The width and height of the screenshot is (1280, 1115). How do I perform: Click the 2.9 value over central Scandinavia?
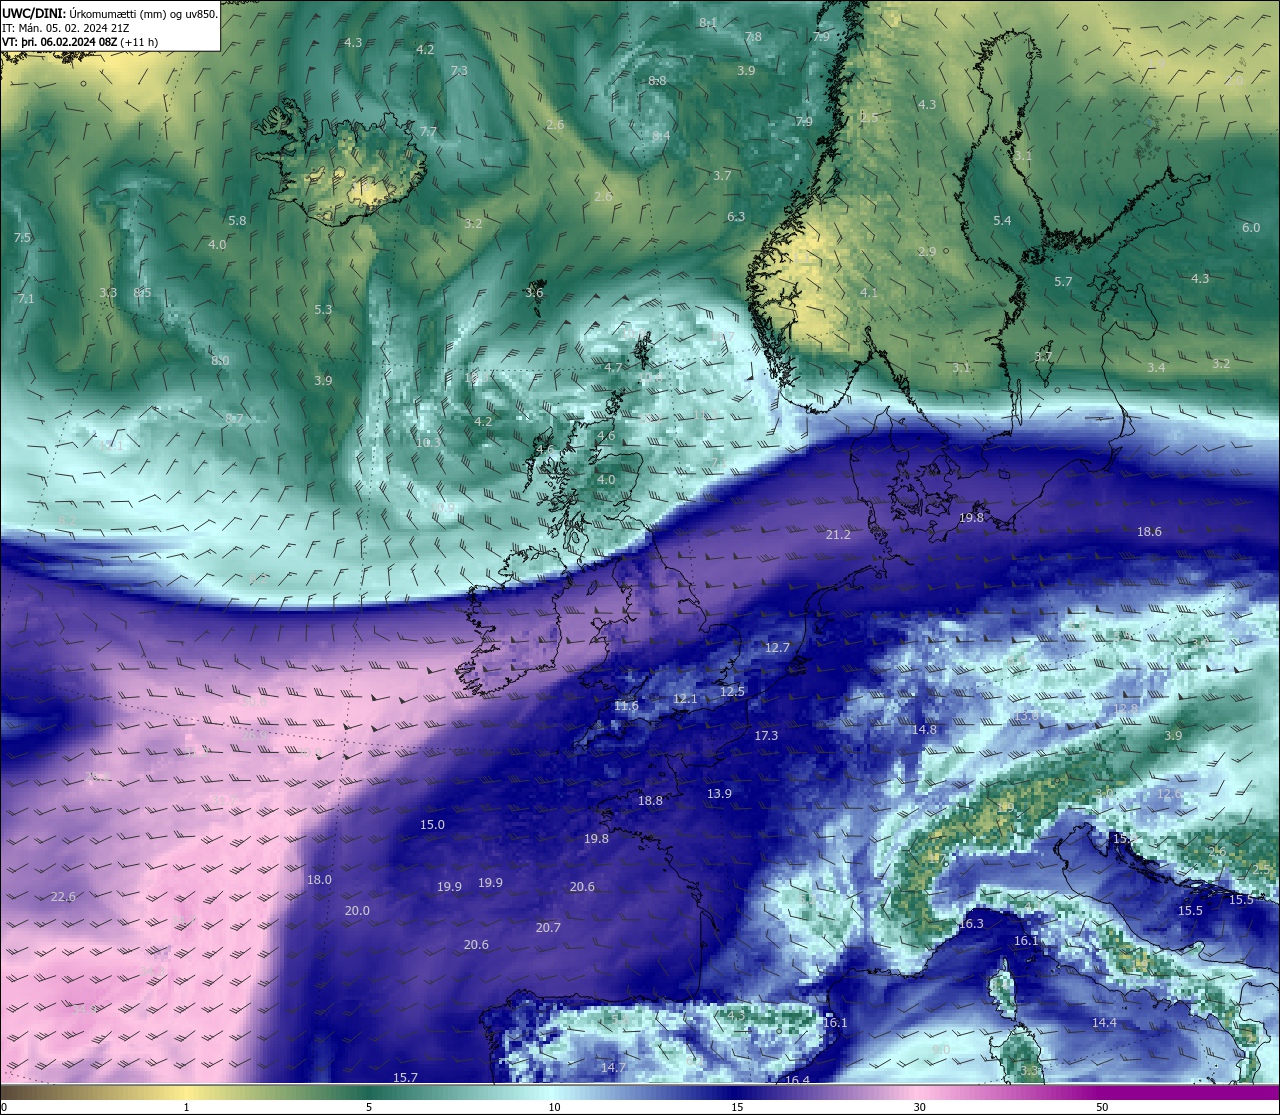pyautogui.click(x=927, y=252)
